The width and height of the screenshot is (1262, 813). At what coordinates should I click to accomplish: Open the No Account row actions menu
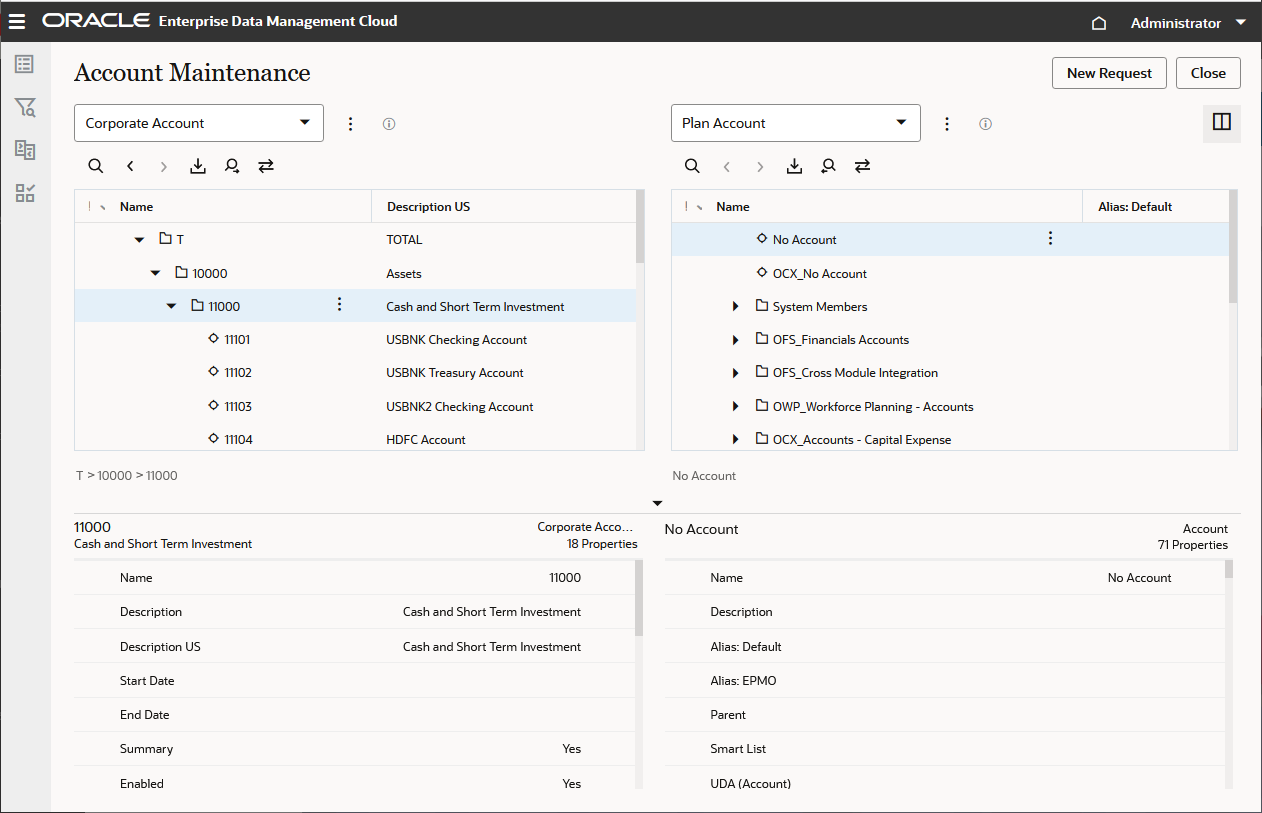(1050, 238)
